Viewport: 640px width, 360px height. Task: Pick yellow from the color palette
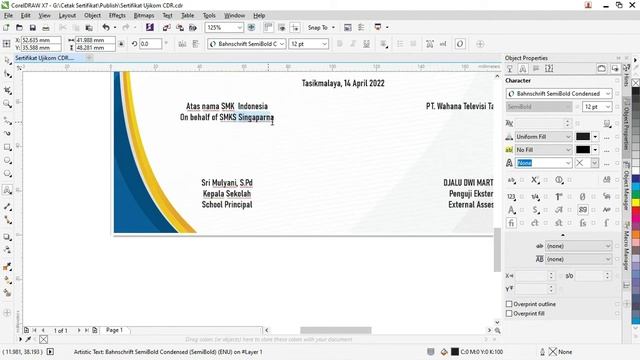[636, 202]
